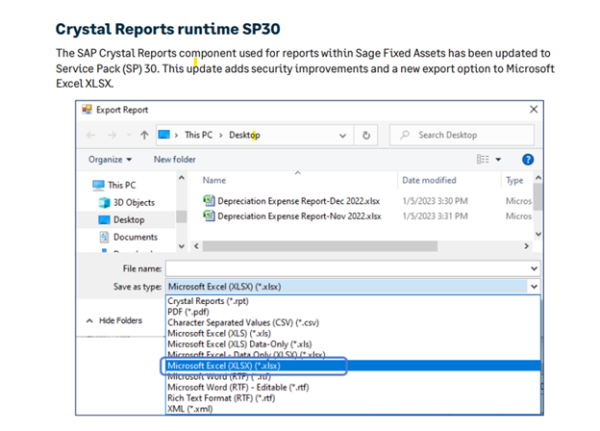Open the Documents folder in sidebar
Screen dimensions: 600x431
(134, 237)
